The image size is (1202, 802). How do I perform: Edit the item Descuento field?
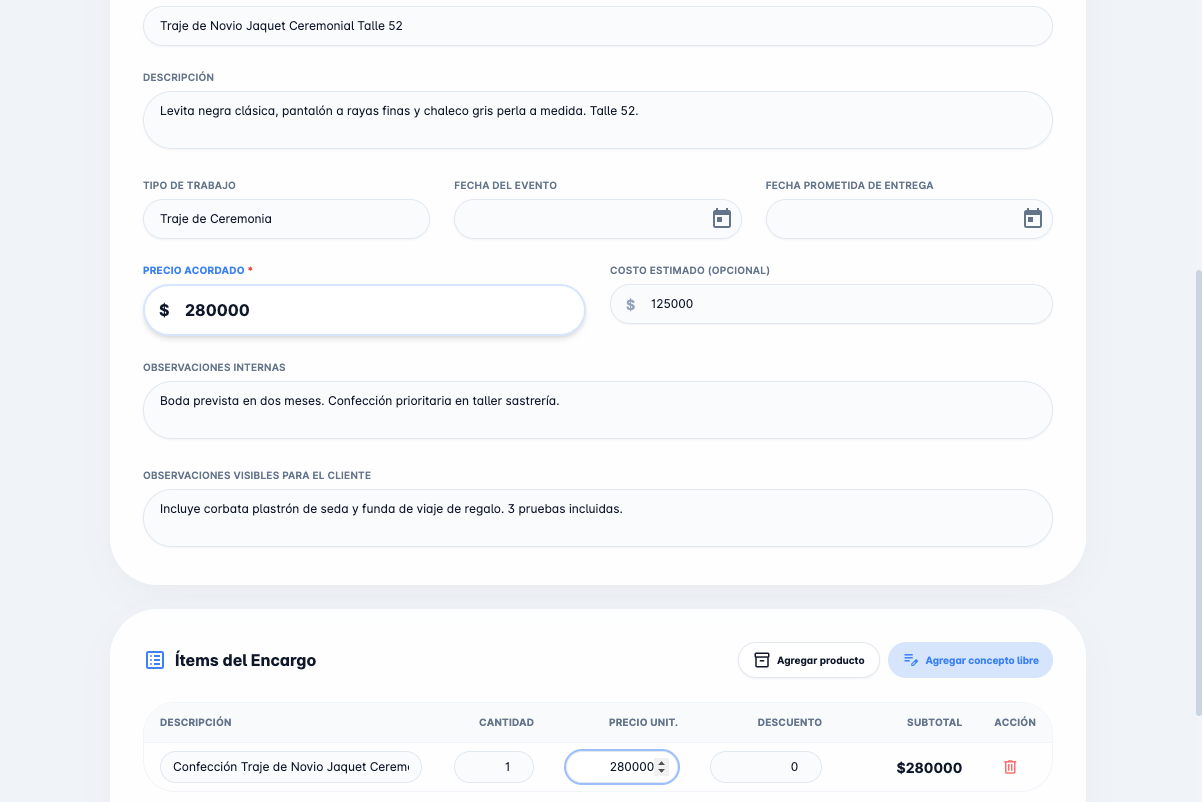[x=766, y=767]
